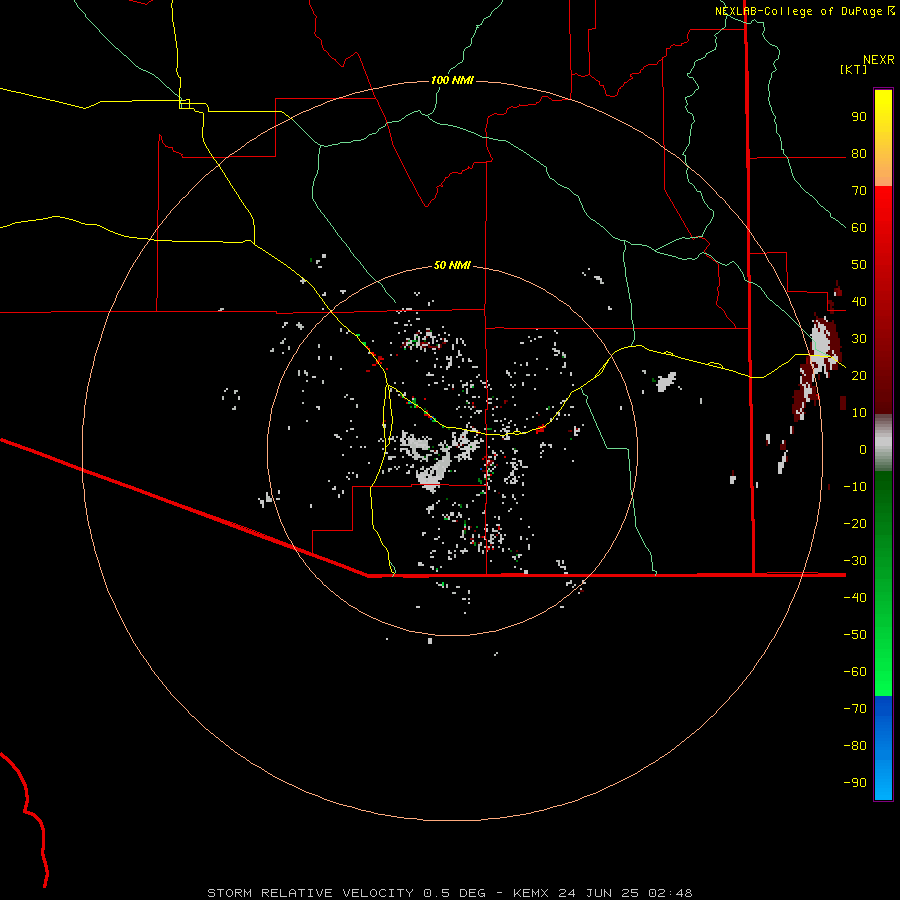Select the 70 value on the velocity scale

859,191
